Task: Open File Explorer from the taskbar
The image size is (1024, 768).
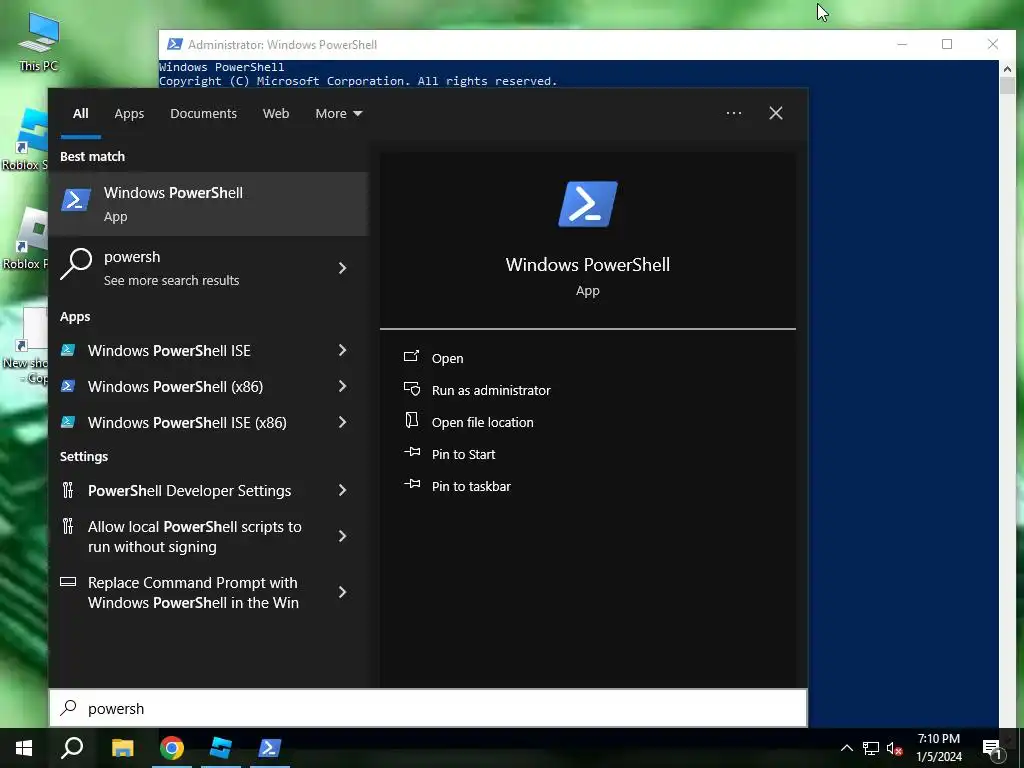Action: click(x=123, y=748)
